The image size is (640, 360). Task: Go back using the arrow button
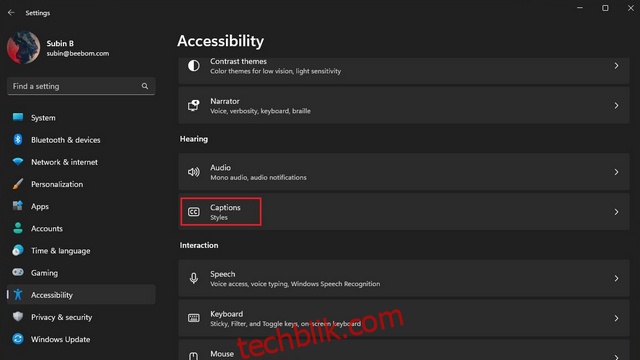(11, 13)
